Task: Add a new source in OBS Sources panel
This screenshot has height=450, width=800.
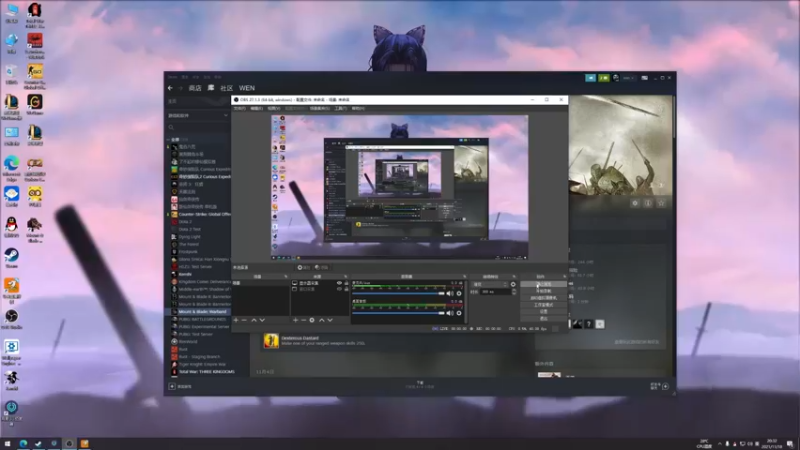Action: tap(295, 320)
